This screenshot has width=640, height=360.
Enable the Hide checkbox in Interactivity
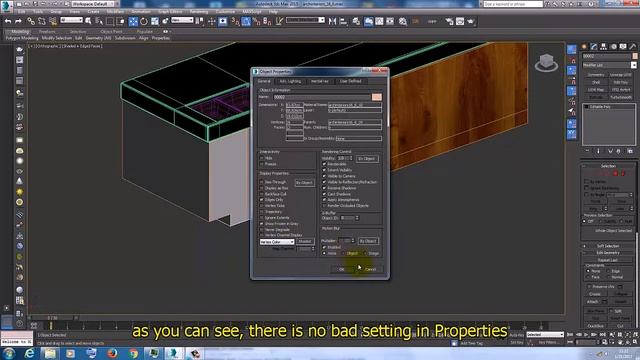click(262, 158)
